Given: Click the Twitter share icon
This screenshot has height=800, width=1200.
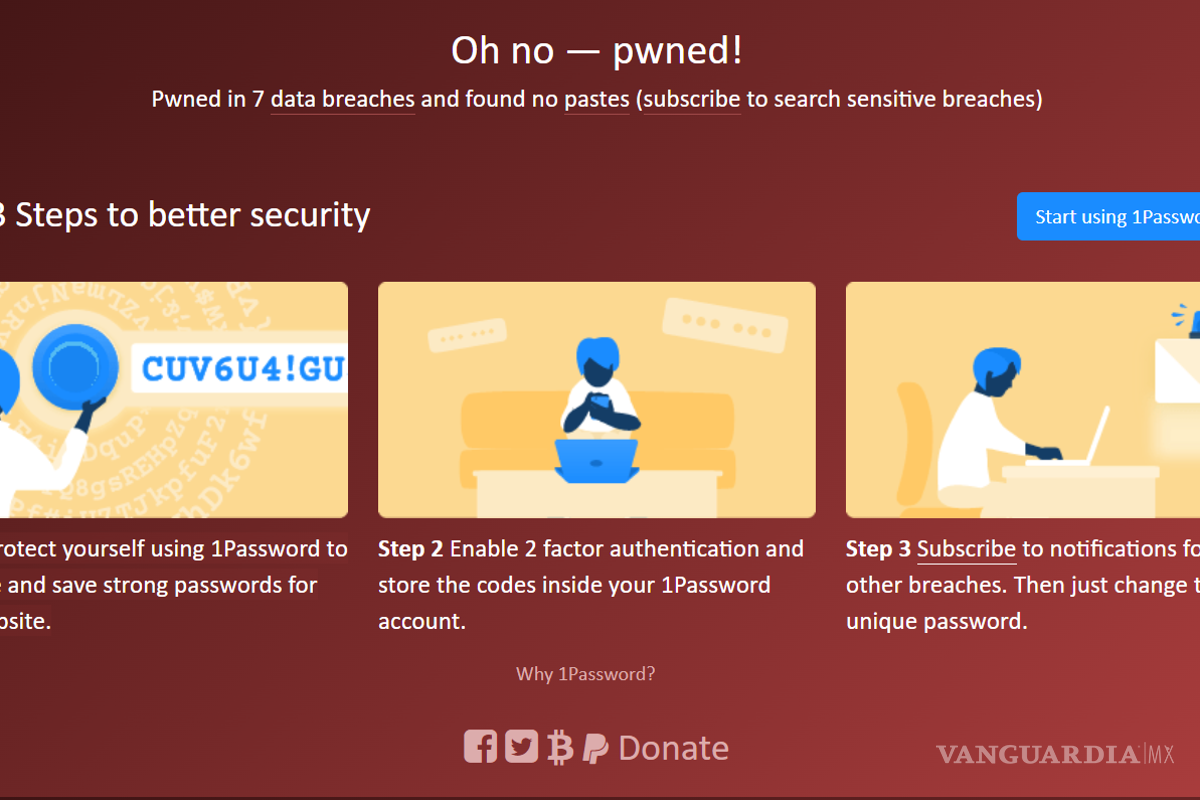Looking at the screenshot, I should (x=521, y=746).
